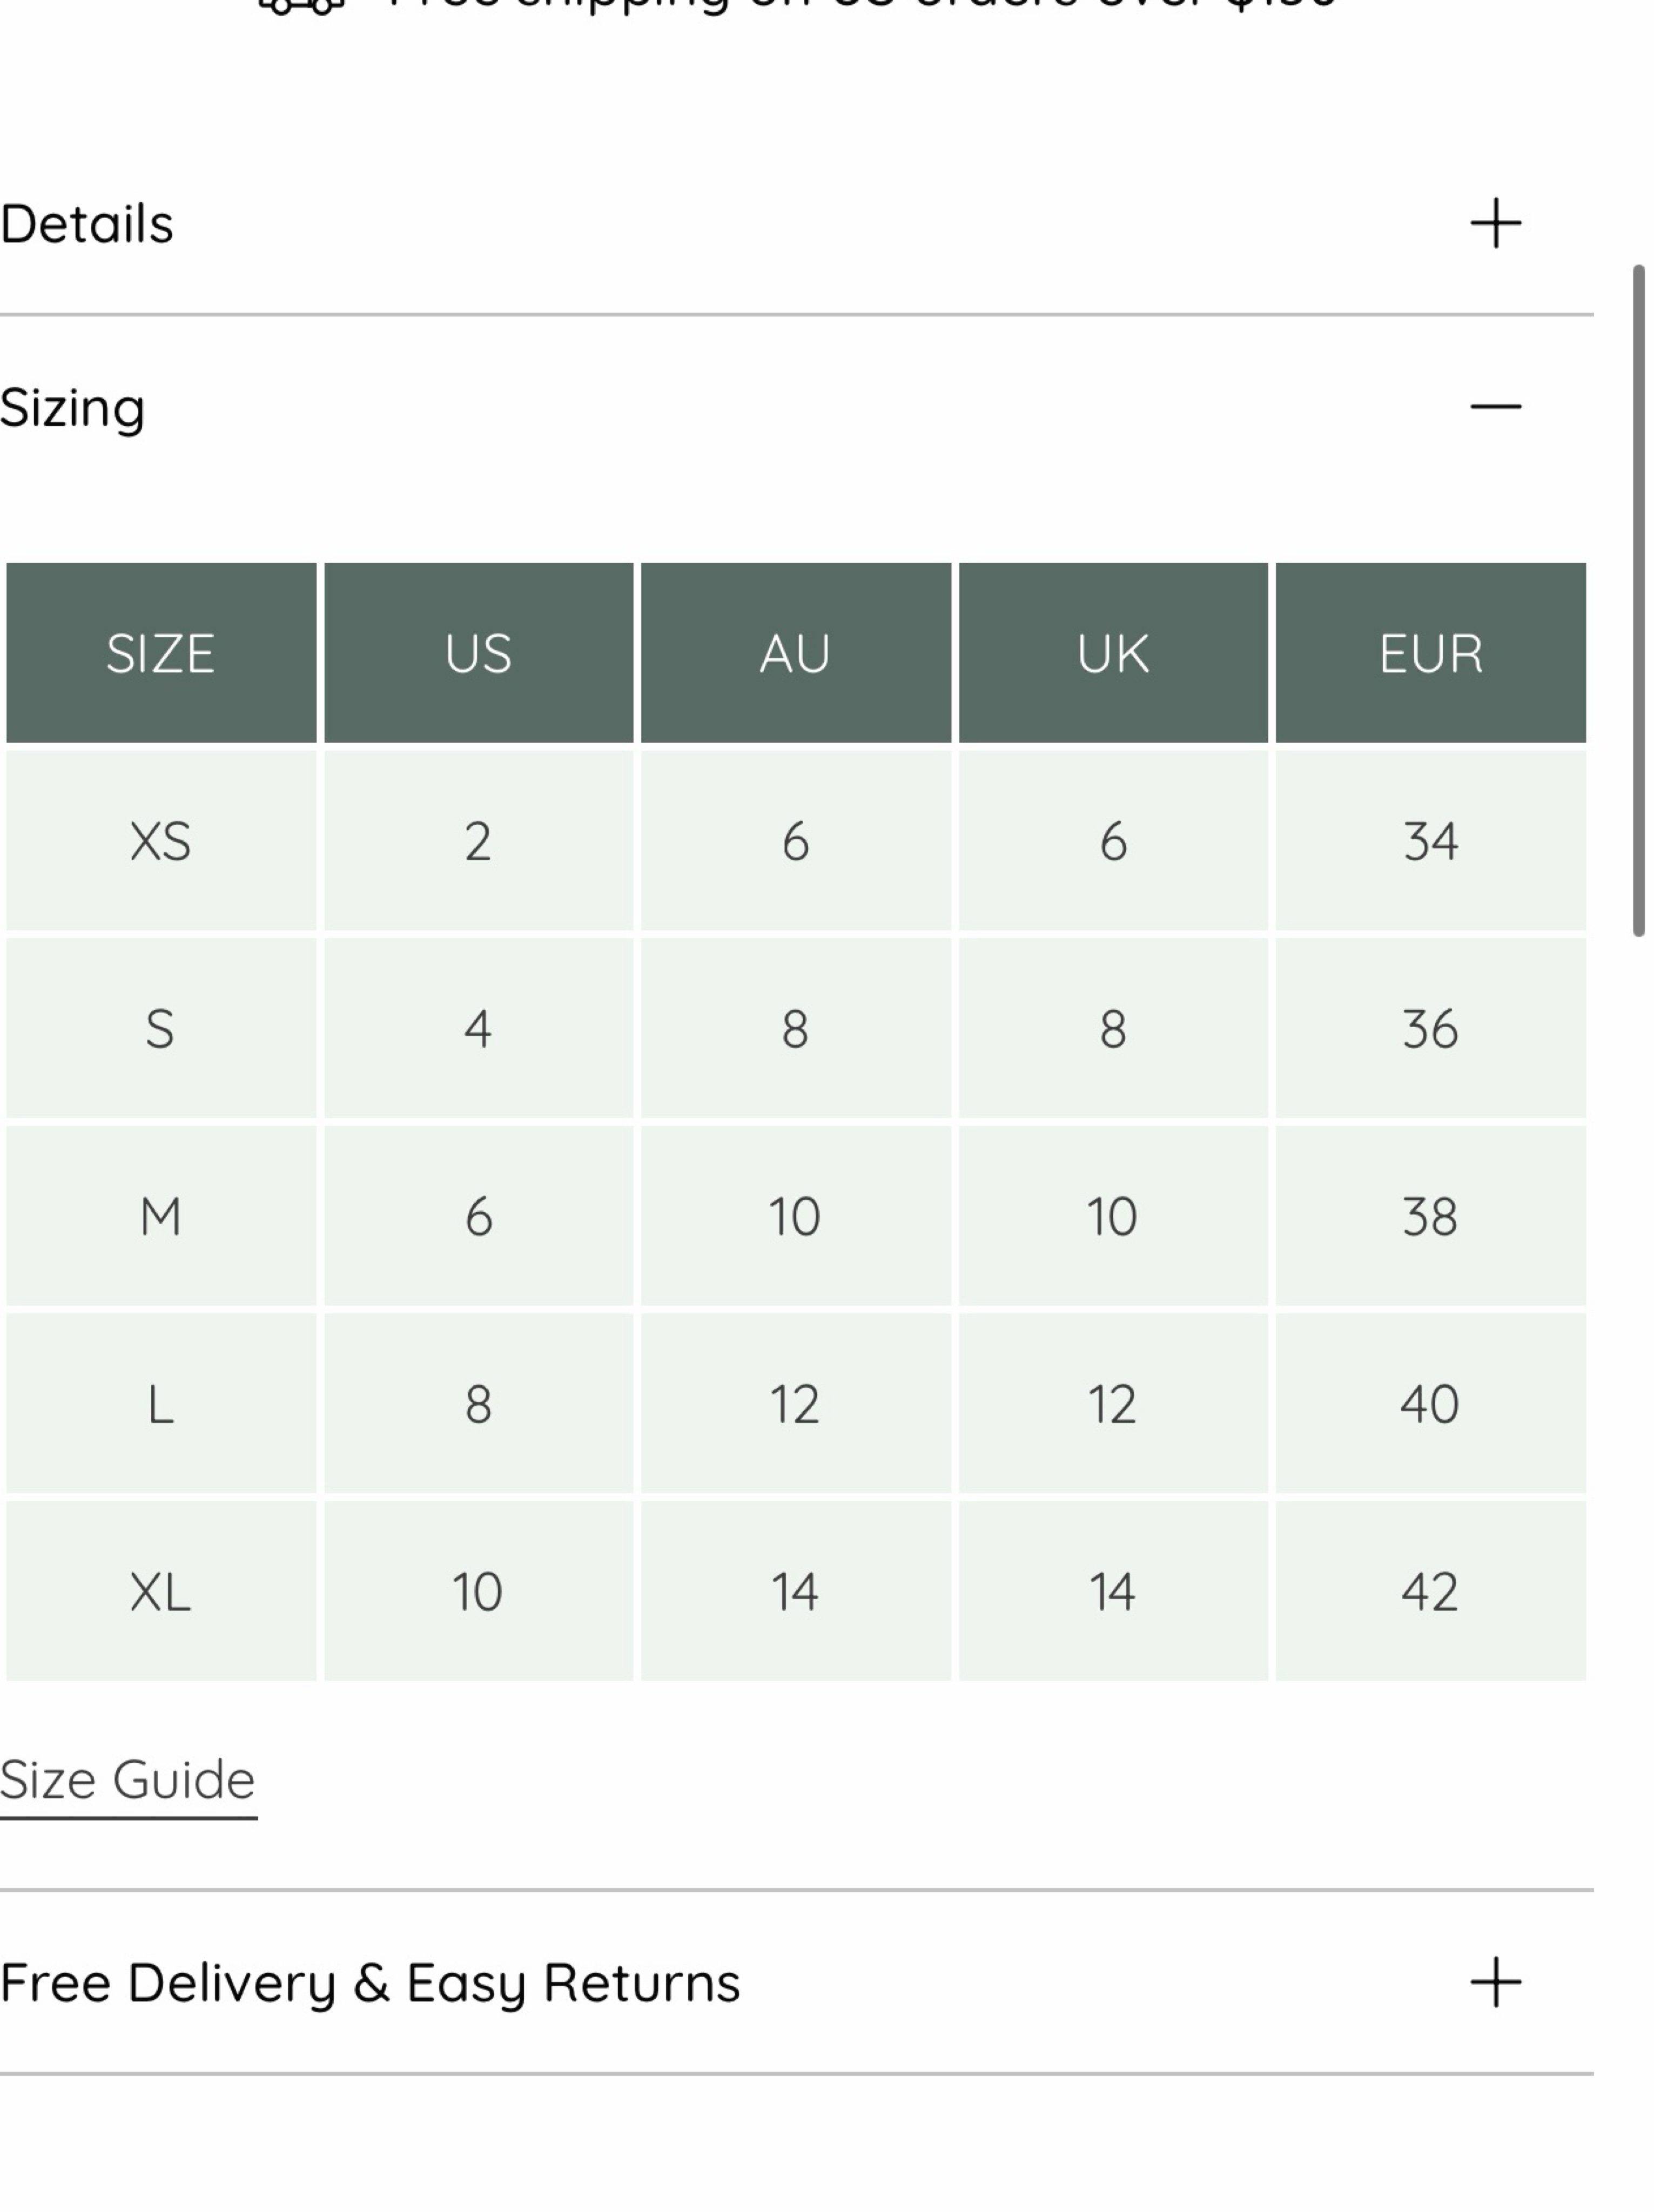Collapse the Sizing section minus icon
The image size is (1654, 2212).
pos(1495,406)
